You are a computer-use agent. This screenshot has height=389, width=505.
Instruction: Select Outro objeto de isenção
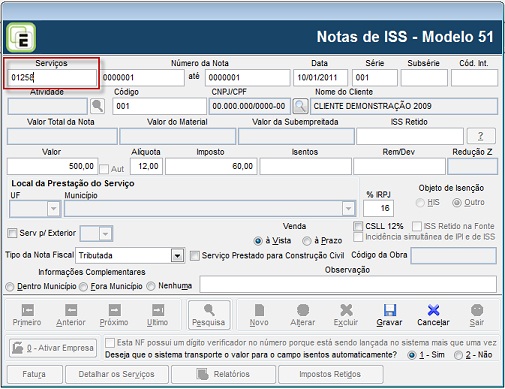pyautogui.click(x=457, y=203)
